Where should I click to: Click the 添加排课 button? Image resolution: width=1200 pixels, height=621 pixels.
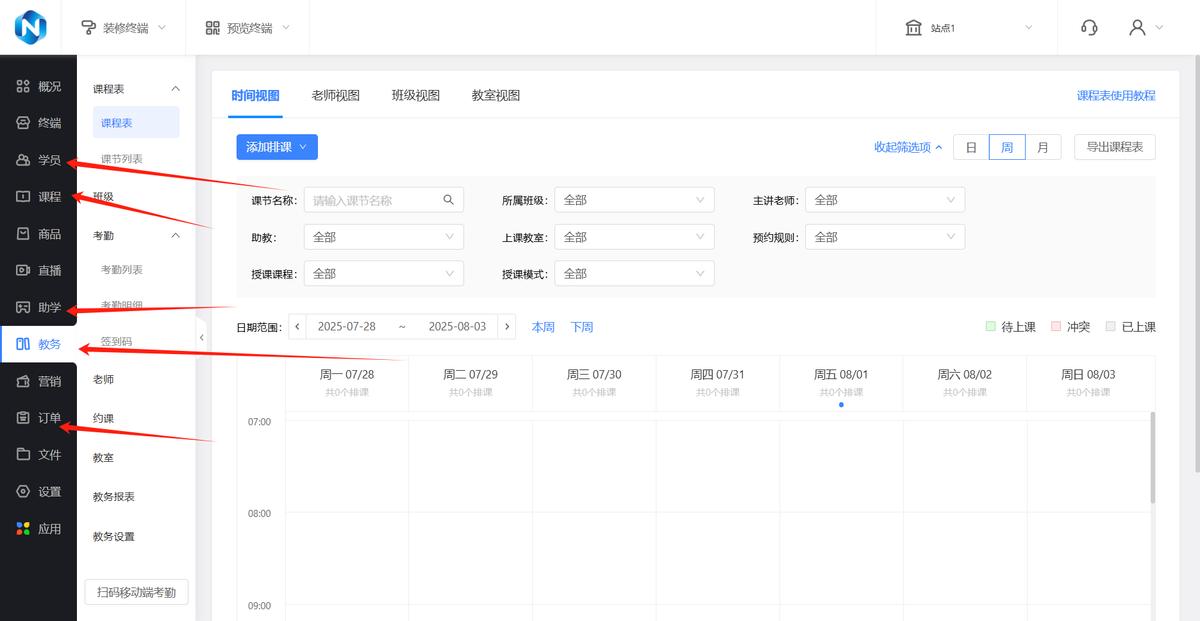[277, 146]
